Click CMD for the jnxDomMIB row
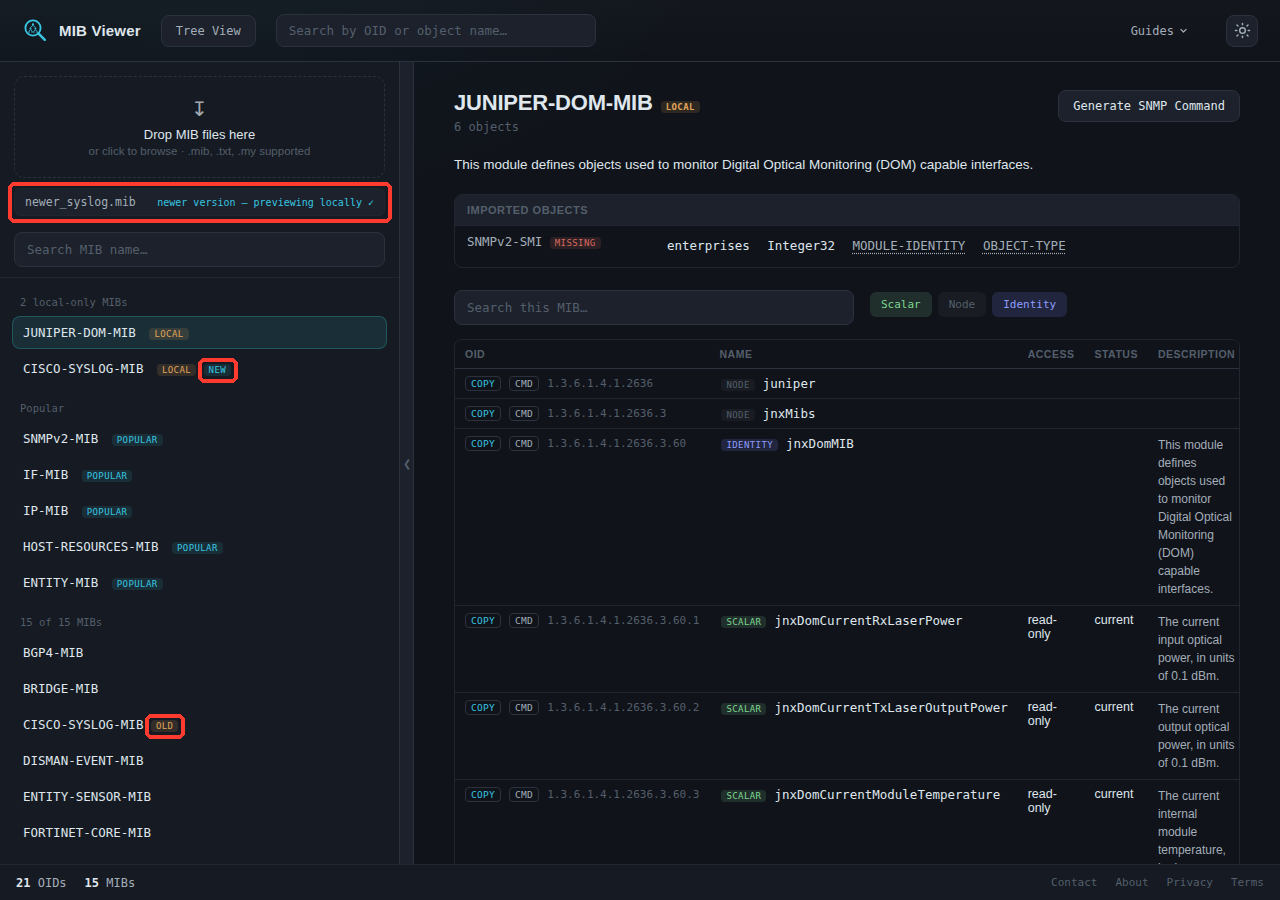Image resolution: width=1280 pixels, height=900 pixels. click(524, 443)
